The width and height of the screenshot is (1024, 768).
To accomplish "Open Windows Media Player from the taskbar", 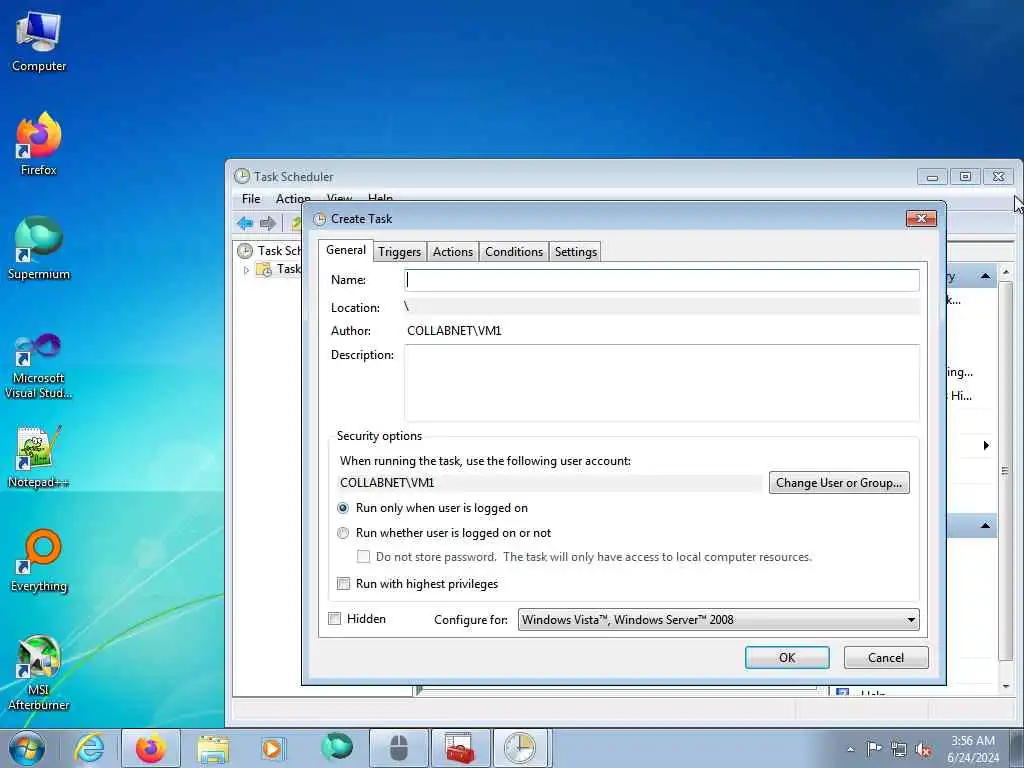I will [272, 748].
